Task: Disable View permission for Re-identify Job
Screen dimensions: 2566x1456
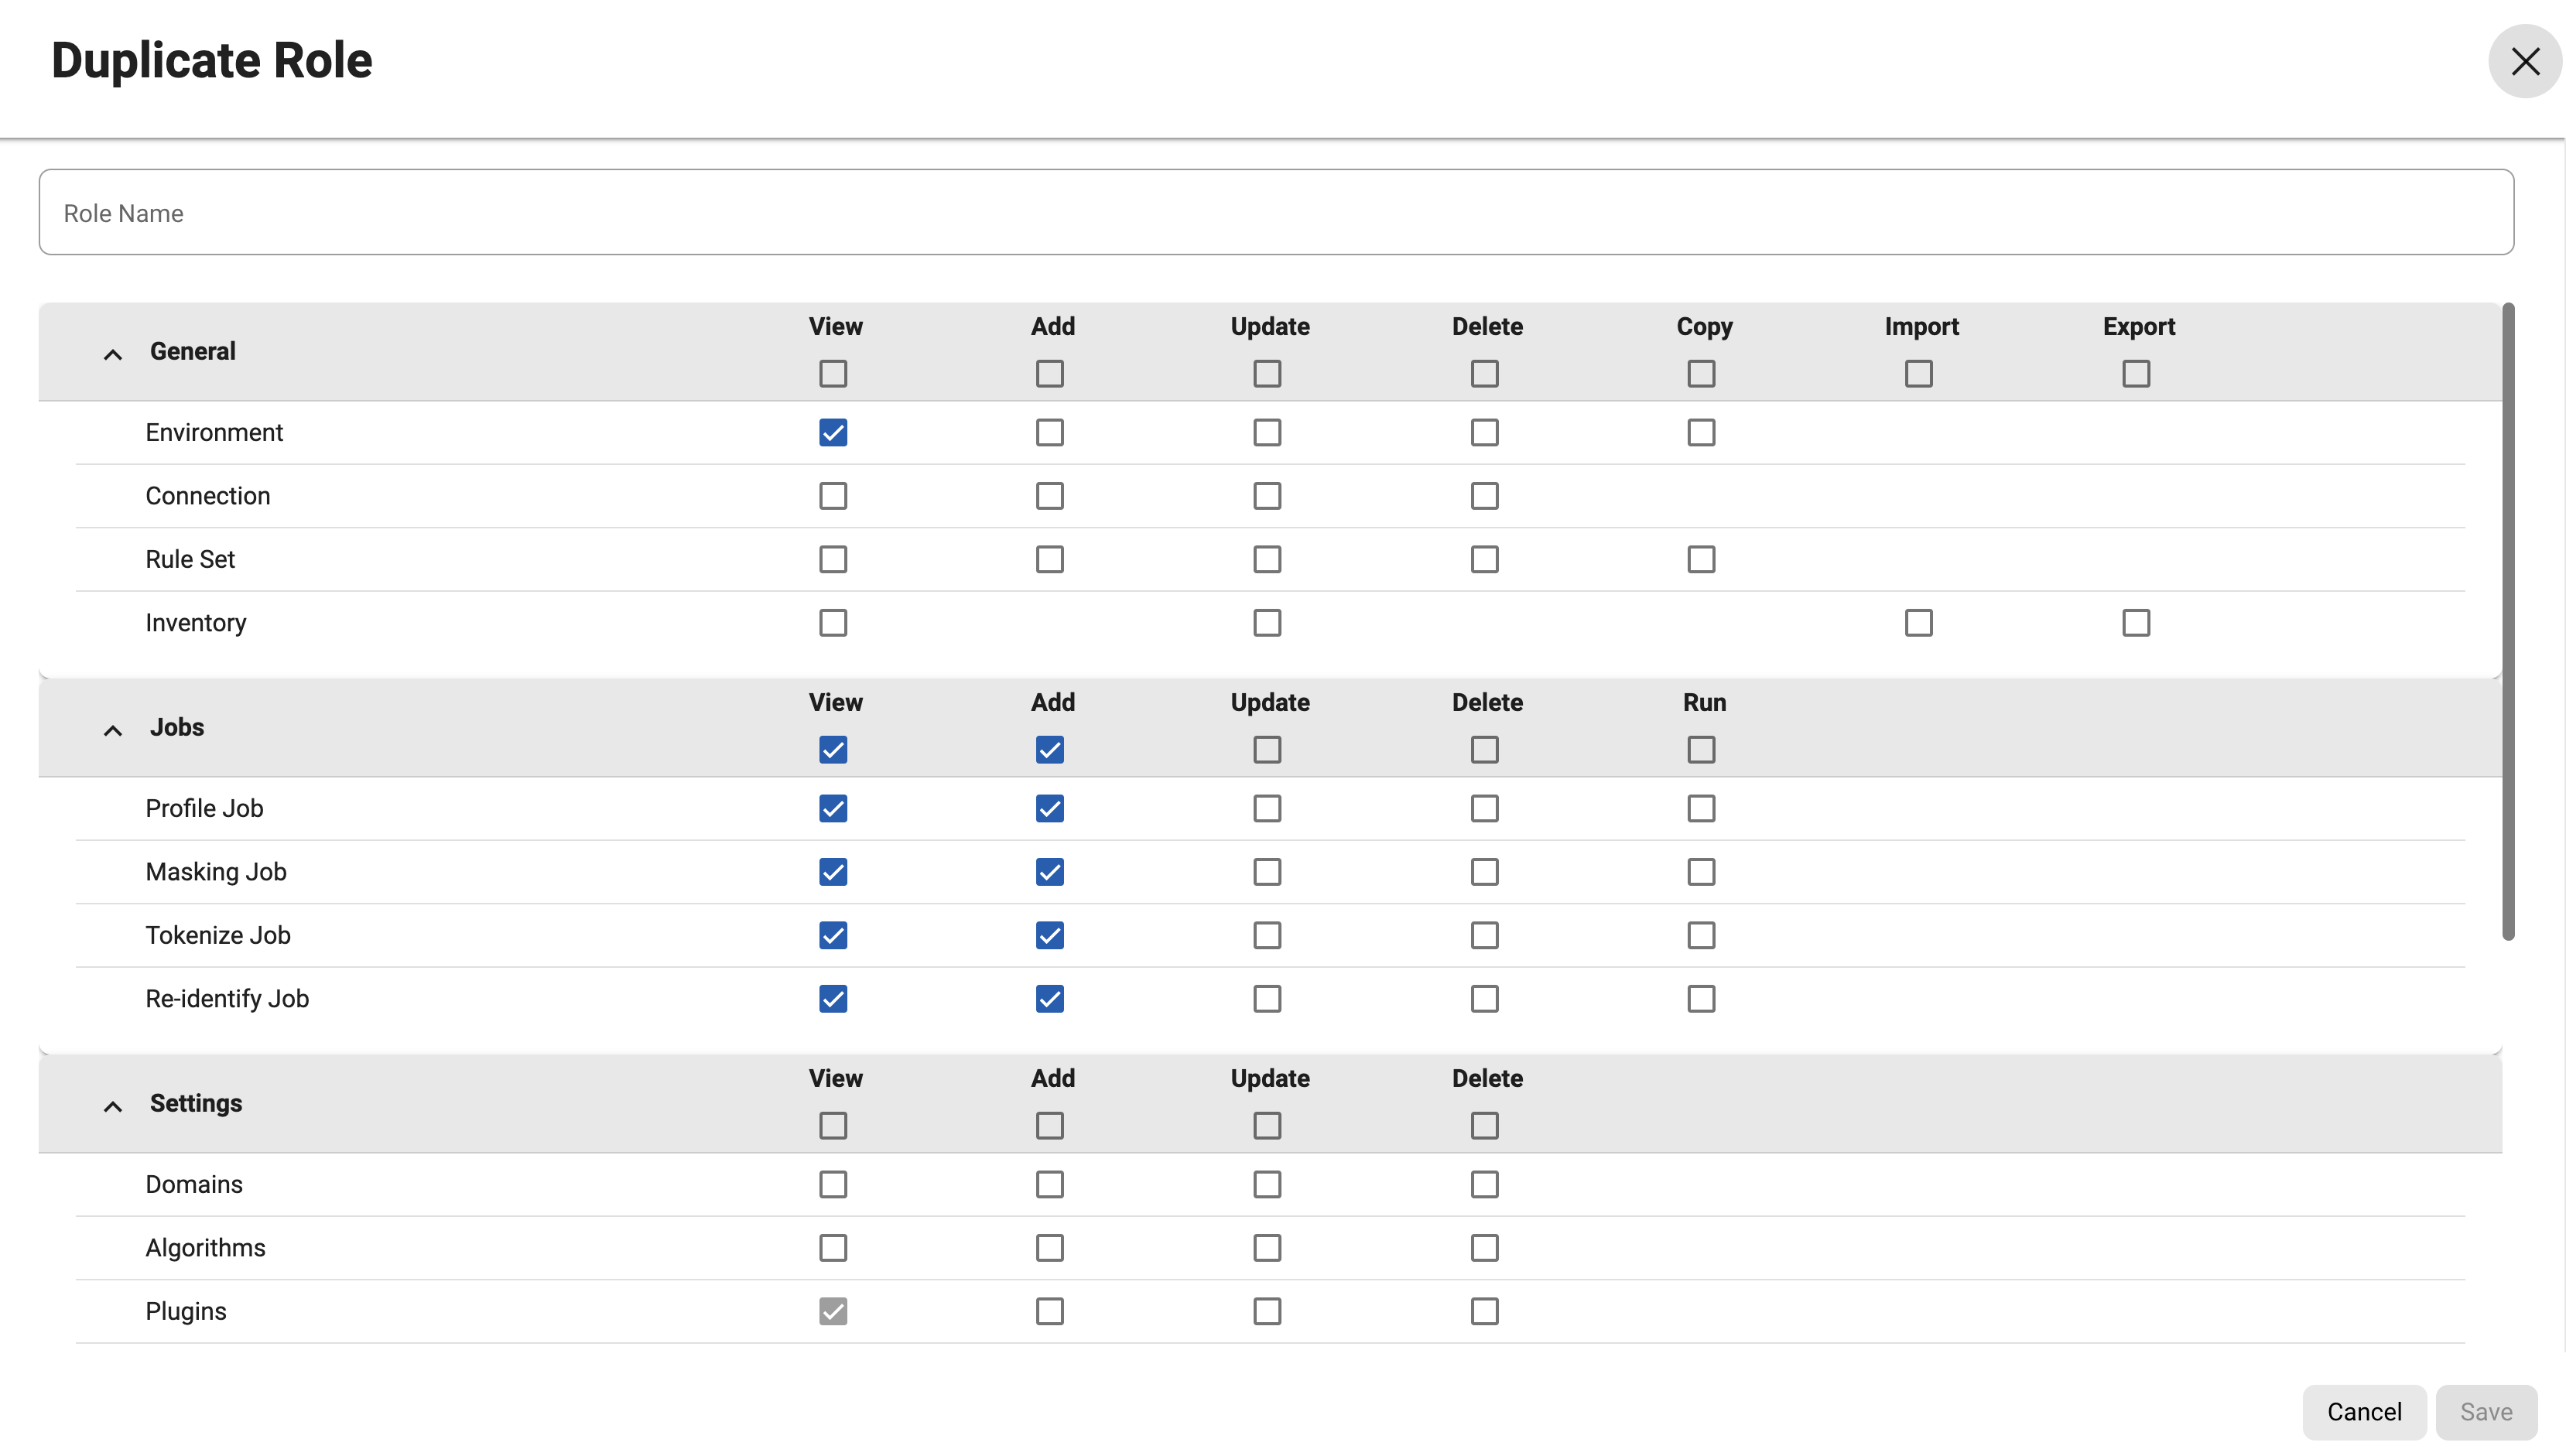Action: [x=833, y=998]
